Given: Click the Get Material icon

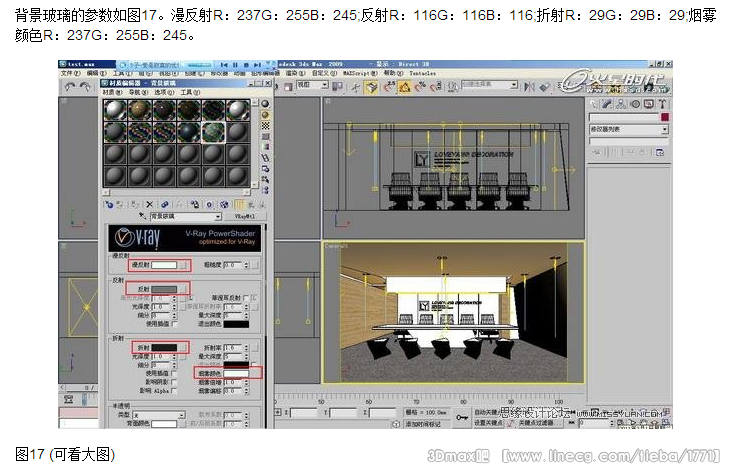Looking at the screenshot, I should pyautogui.click(x=109, y=205).
